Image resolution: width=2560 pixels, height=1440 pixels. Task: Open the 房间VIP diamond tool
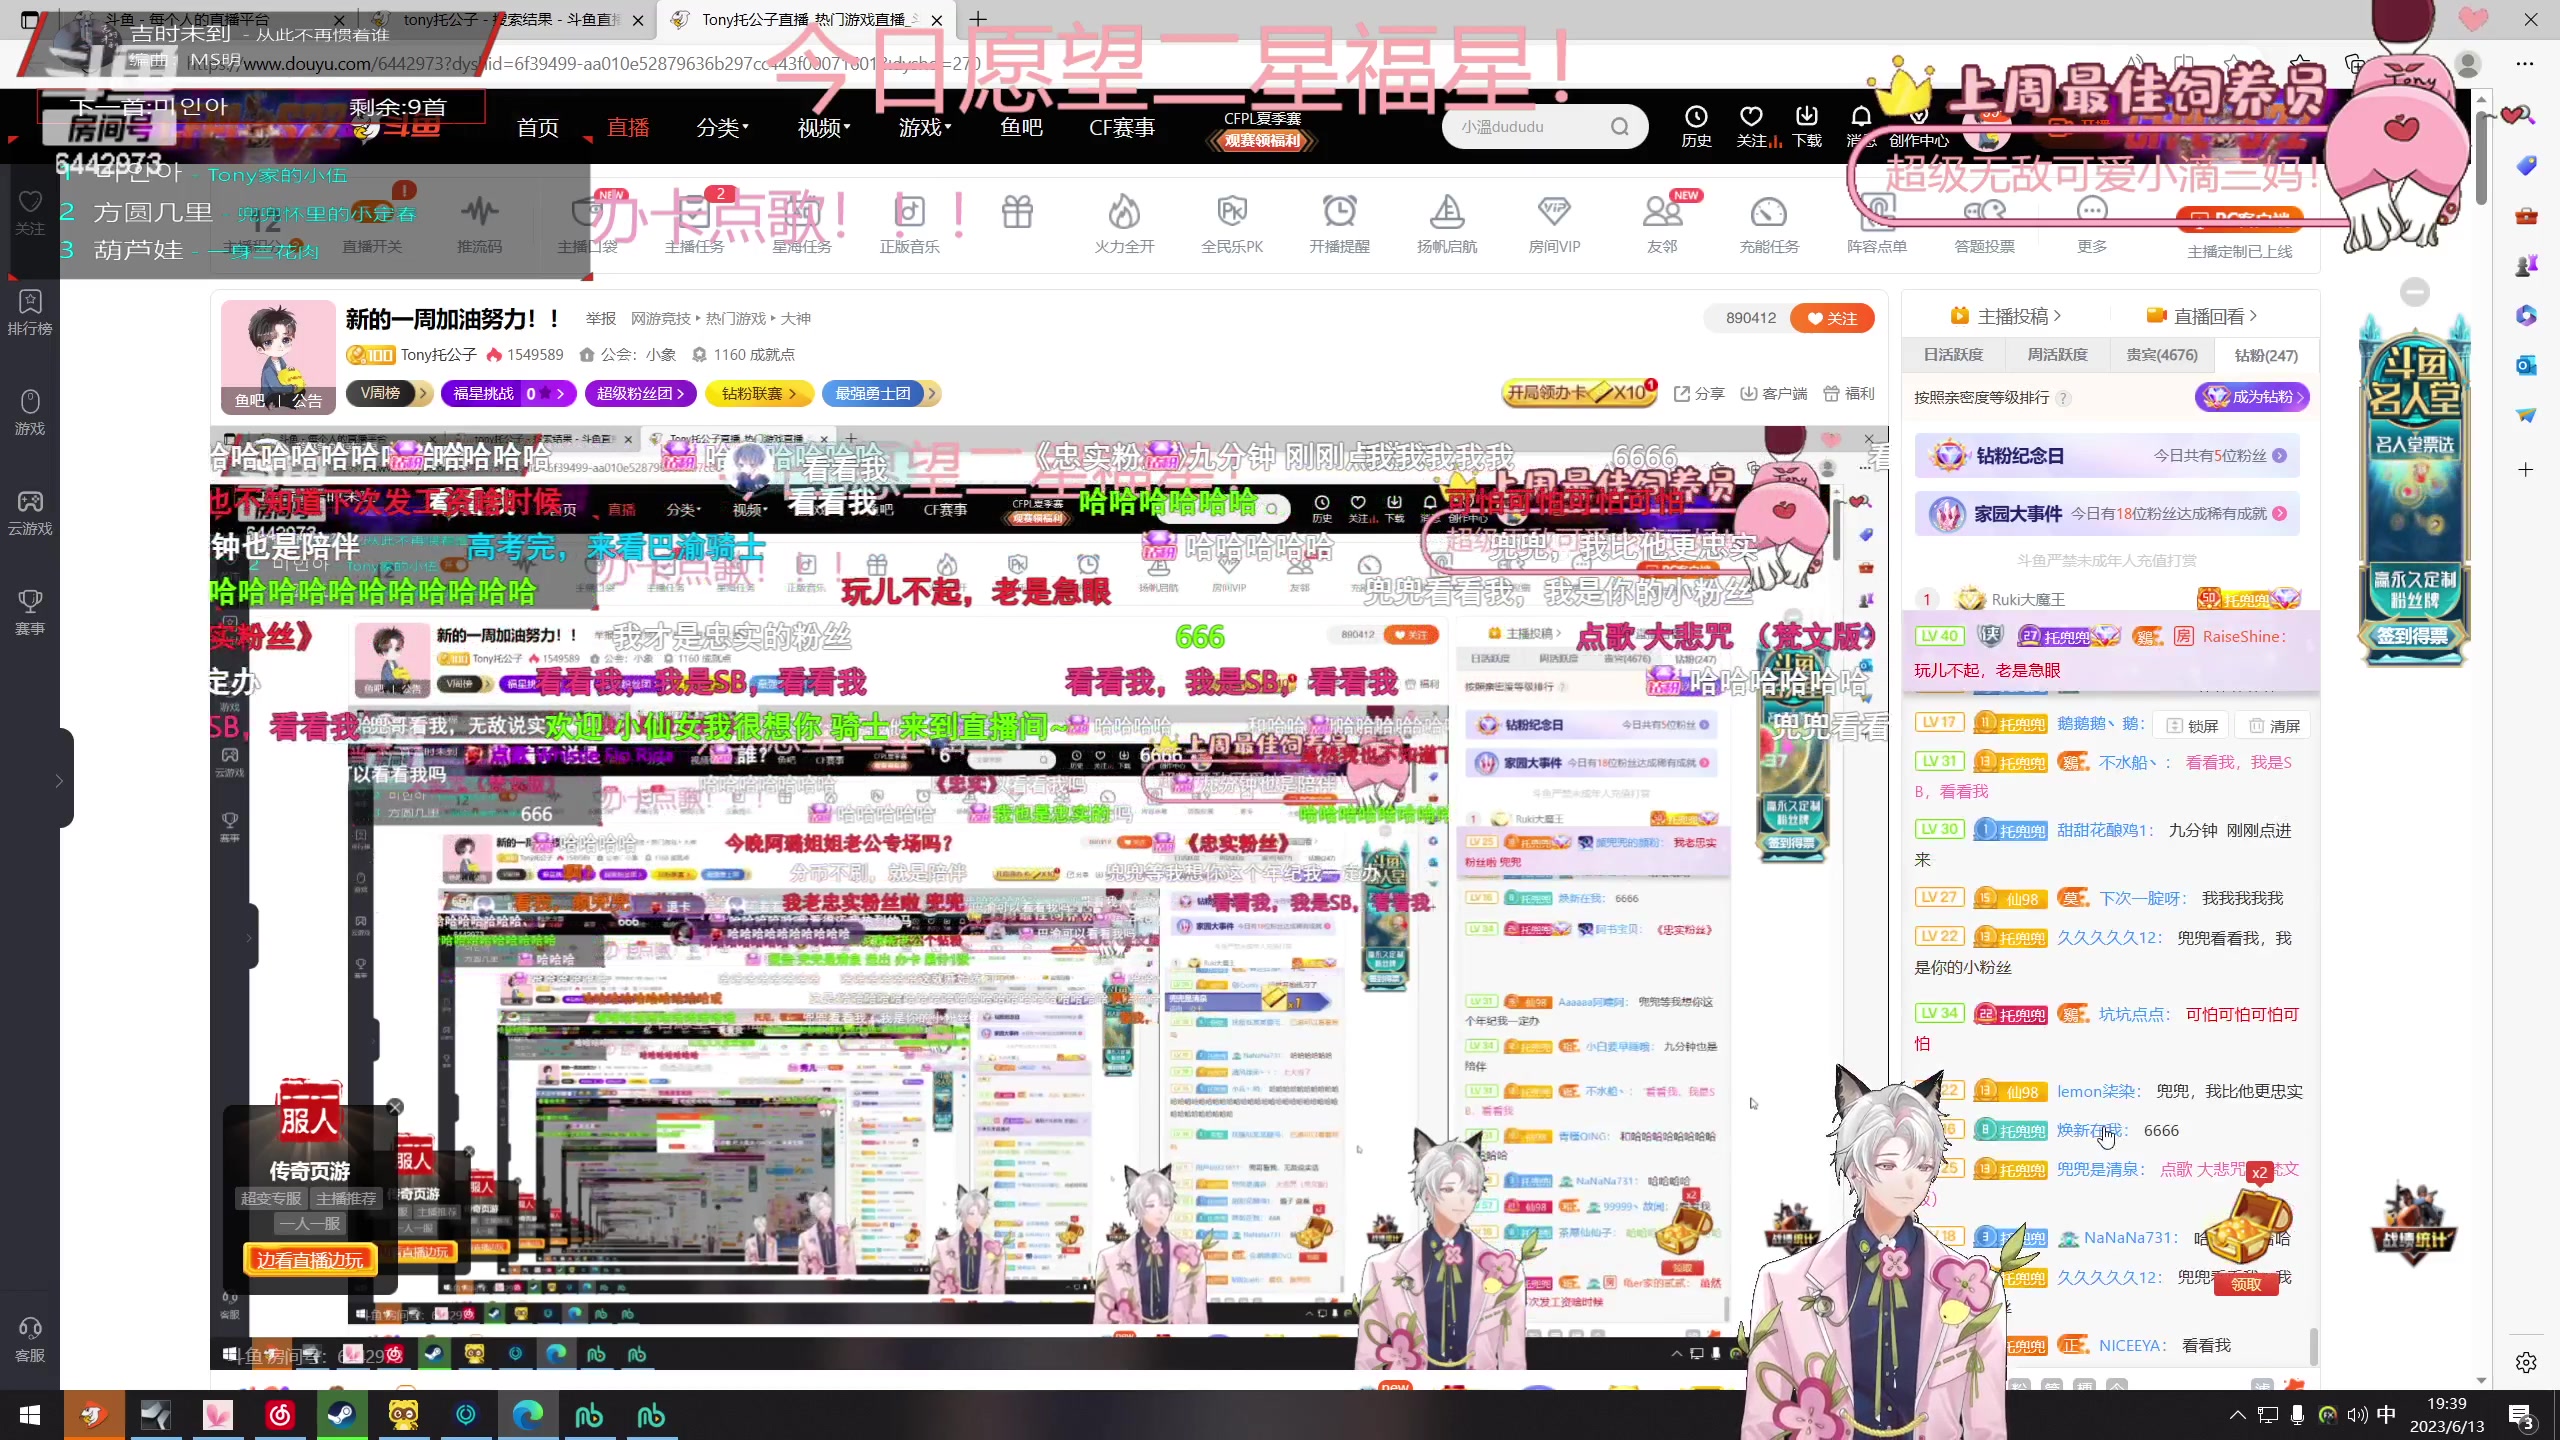(x=1554, y=224)
